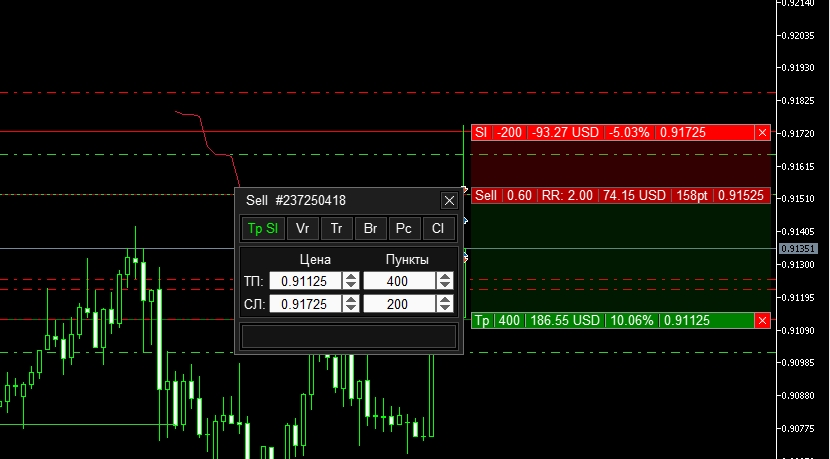Click the 0.60 lot size value
Screen dimensions: 830x459
519,195
